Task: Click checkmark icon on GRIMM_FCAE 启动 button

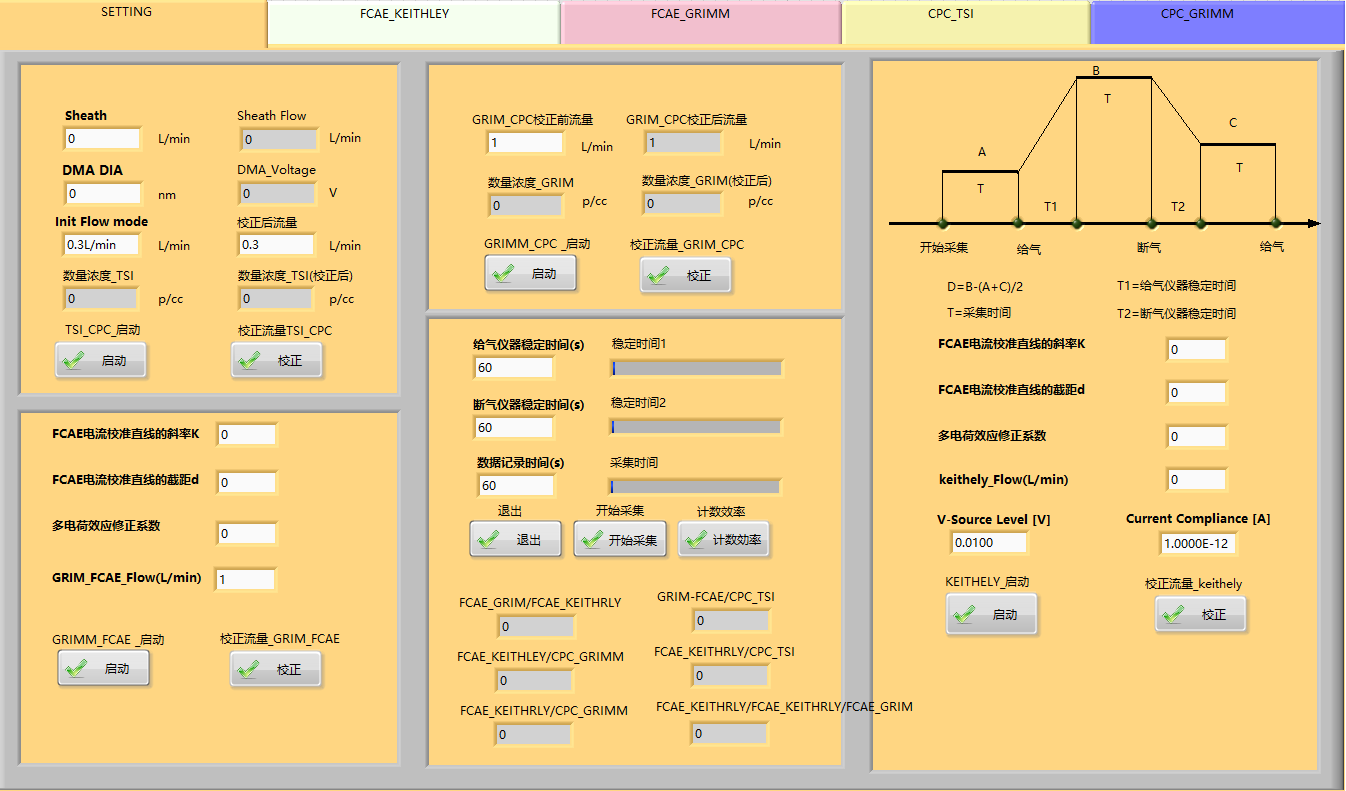Action: [x=76, y=669]
